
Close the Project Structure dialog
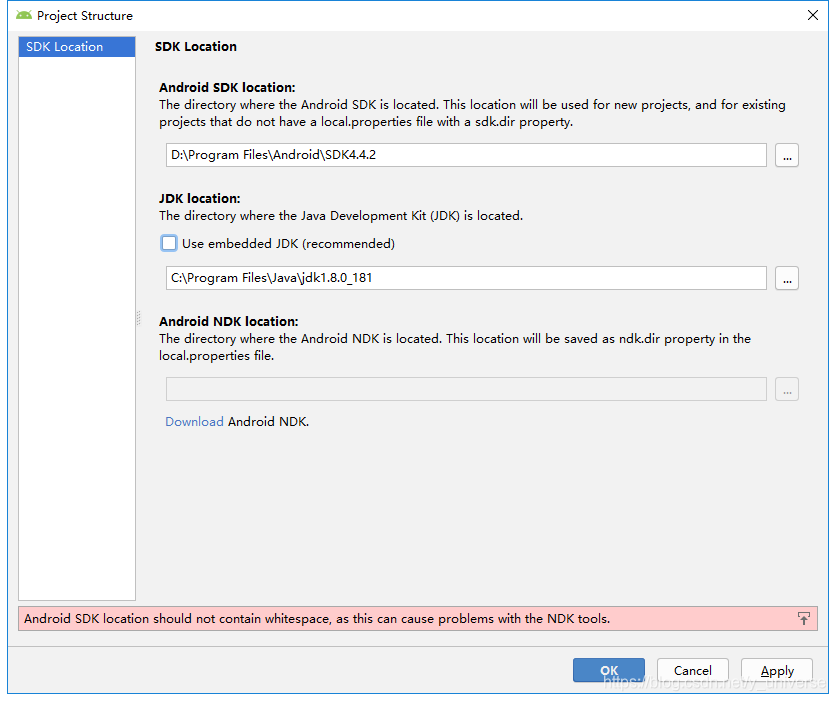pos(813,15)
